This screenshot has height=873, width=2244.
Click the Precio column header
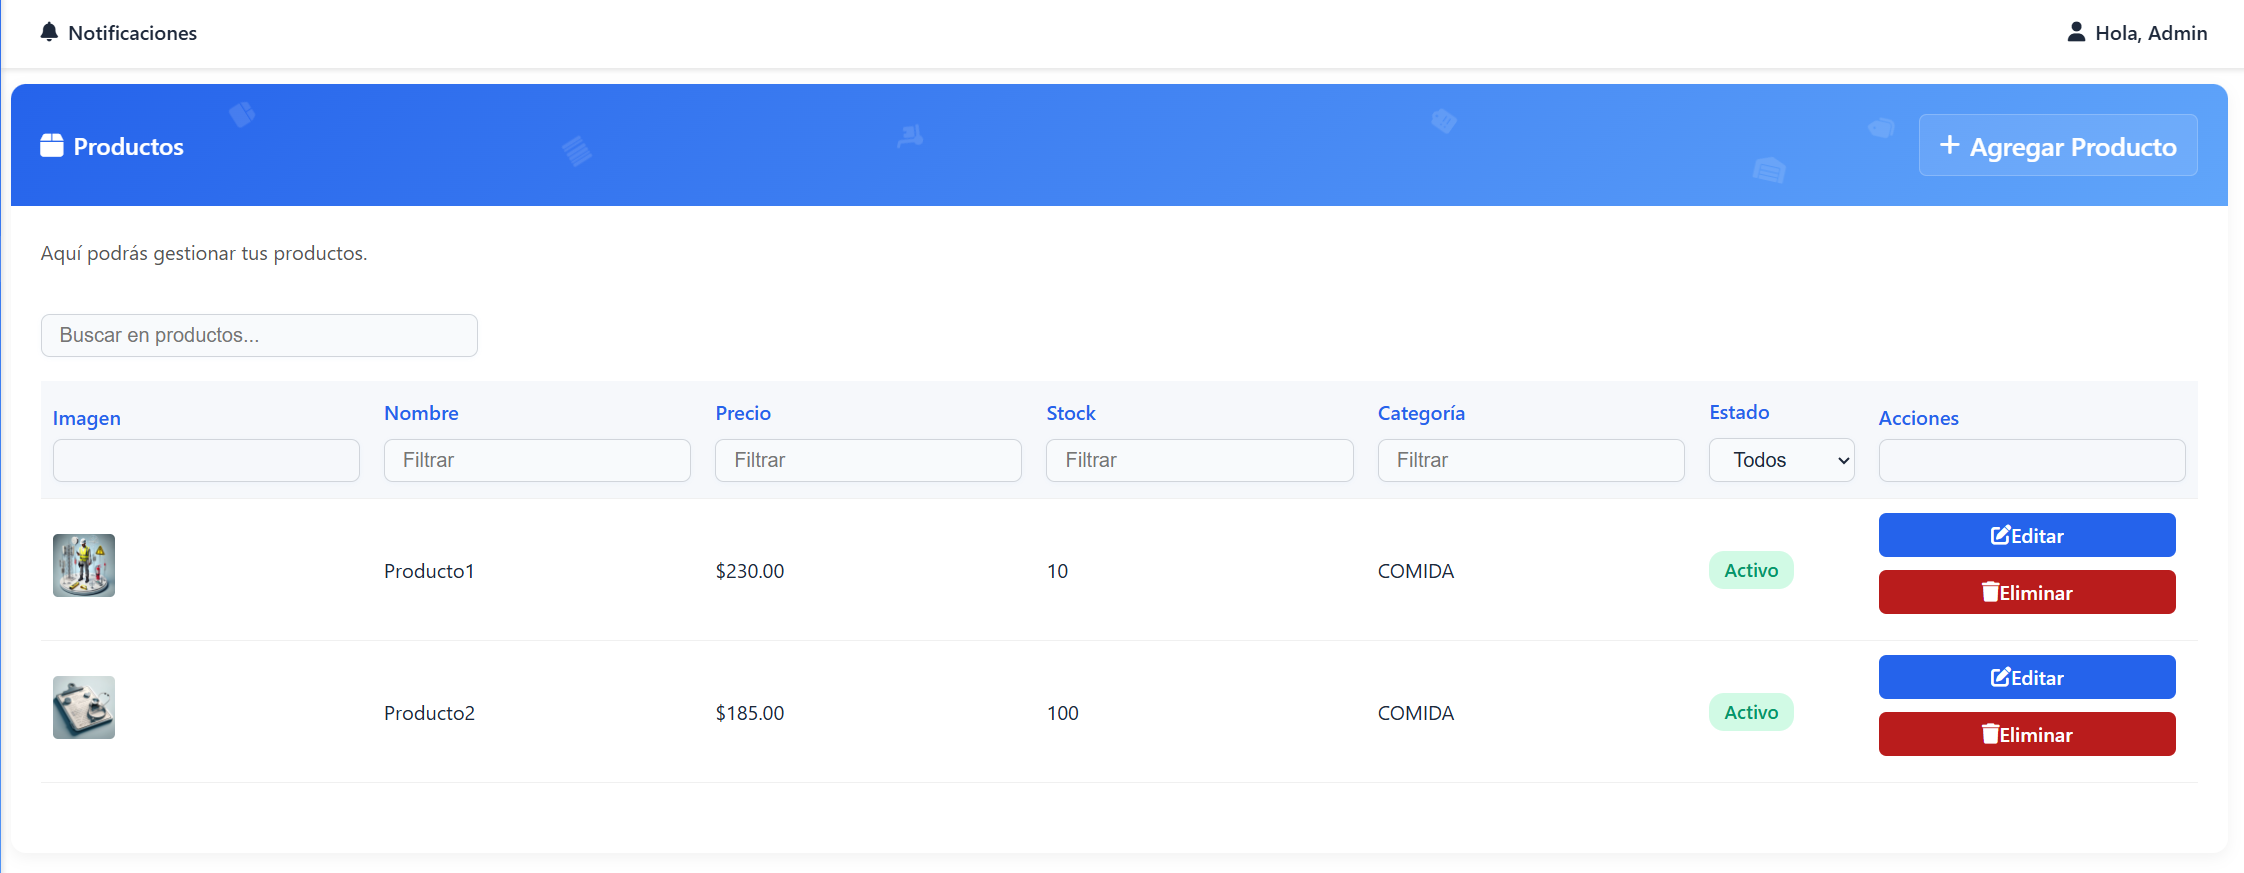pos(742,413)
